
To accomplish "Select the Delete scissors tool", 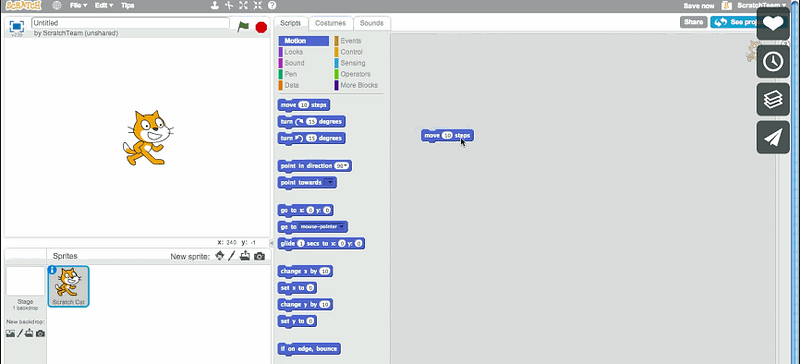I will point(229,5).
